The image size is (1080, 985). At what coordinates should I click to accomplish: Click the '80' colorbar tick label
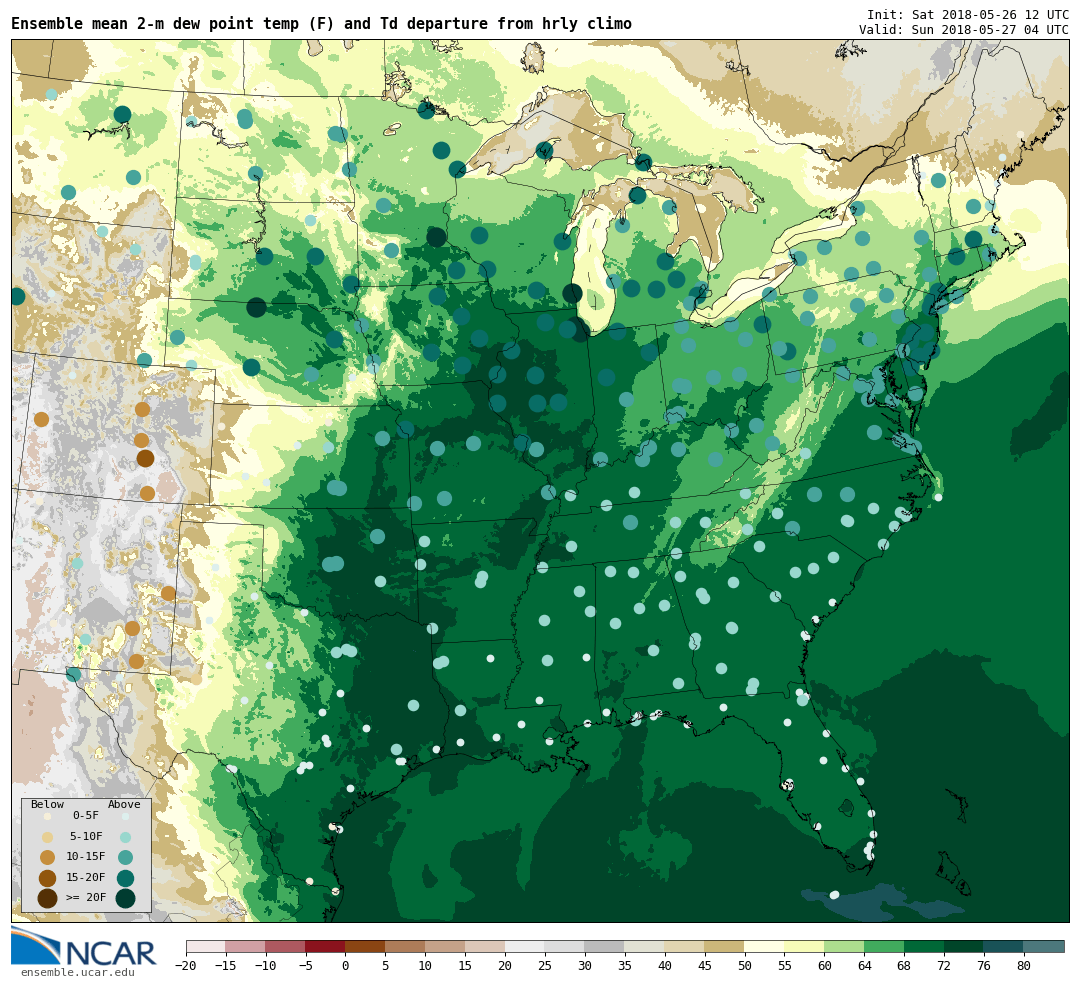(1024, 966)
